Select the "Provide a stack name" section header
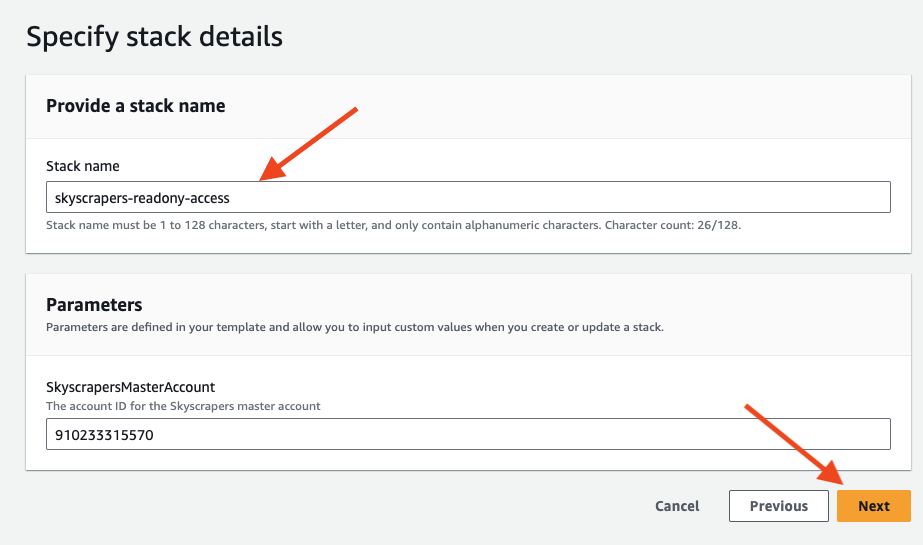This screenshot has height=545, width=923. point(136,105)
